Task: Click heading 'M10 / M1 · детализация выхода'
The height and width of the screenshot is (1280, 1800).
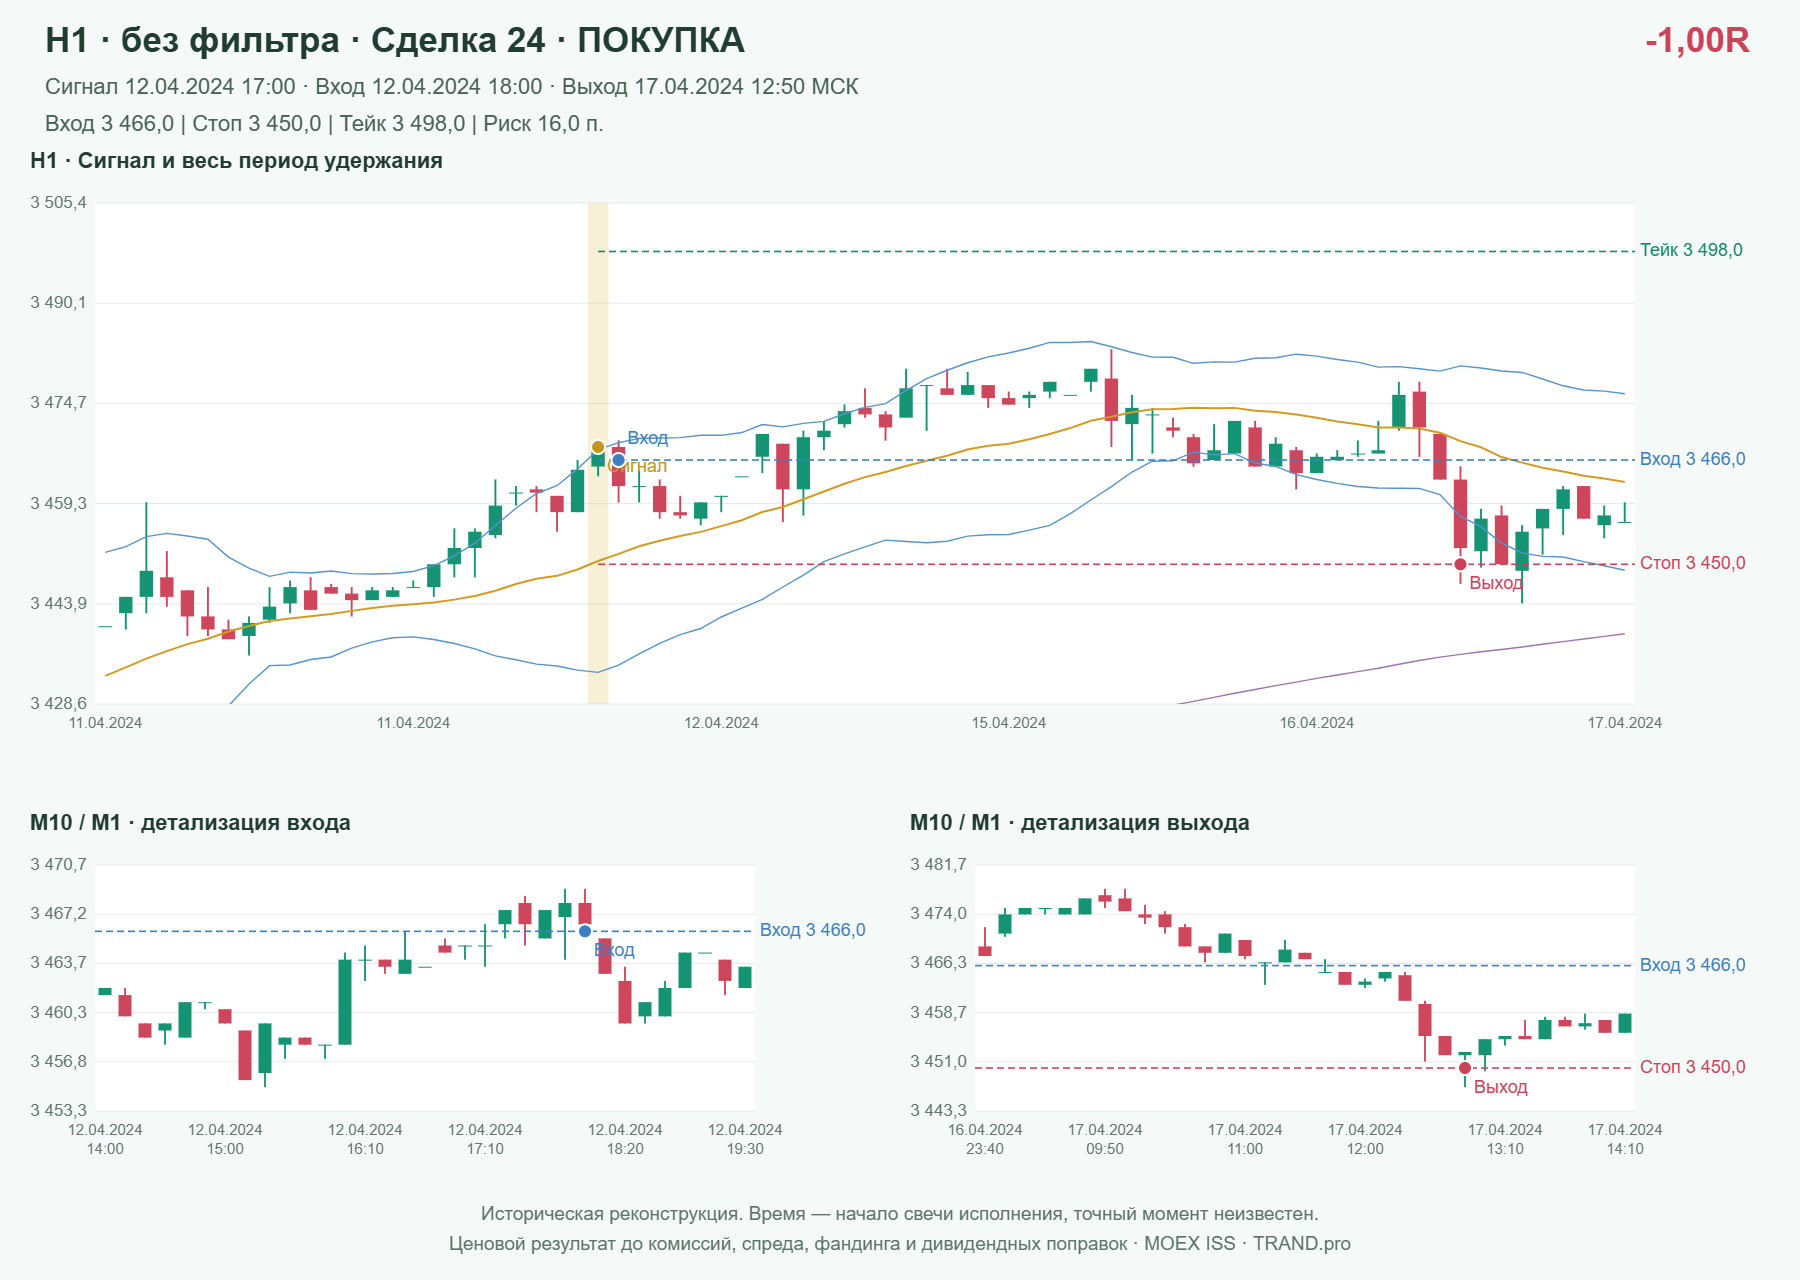Action: [1080, 823]
